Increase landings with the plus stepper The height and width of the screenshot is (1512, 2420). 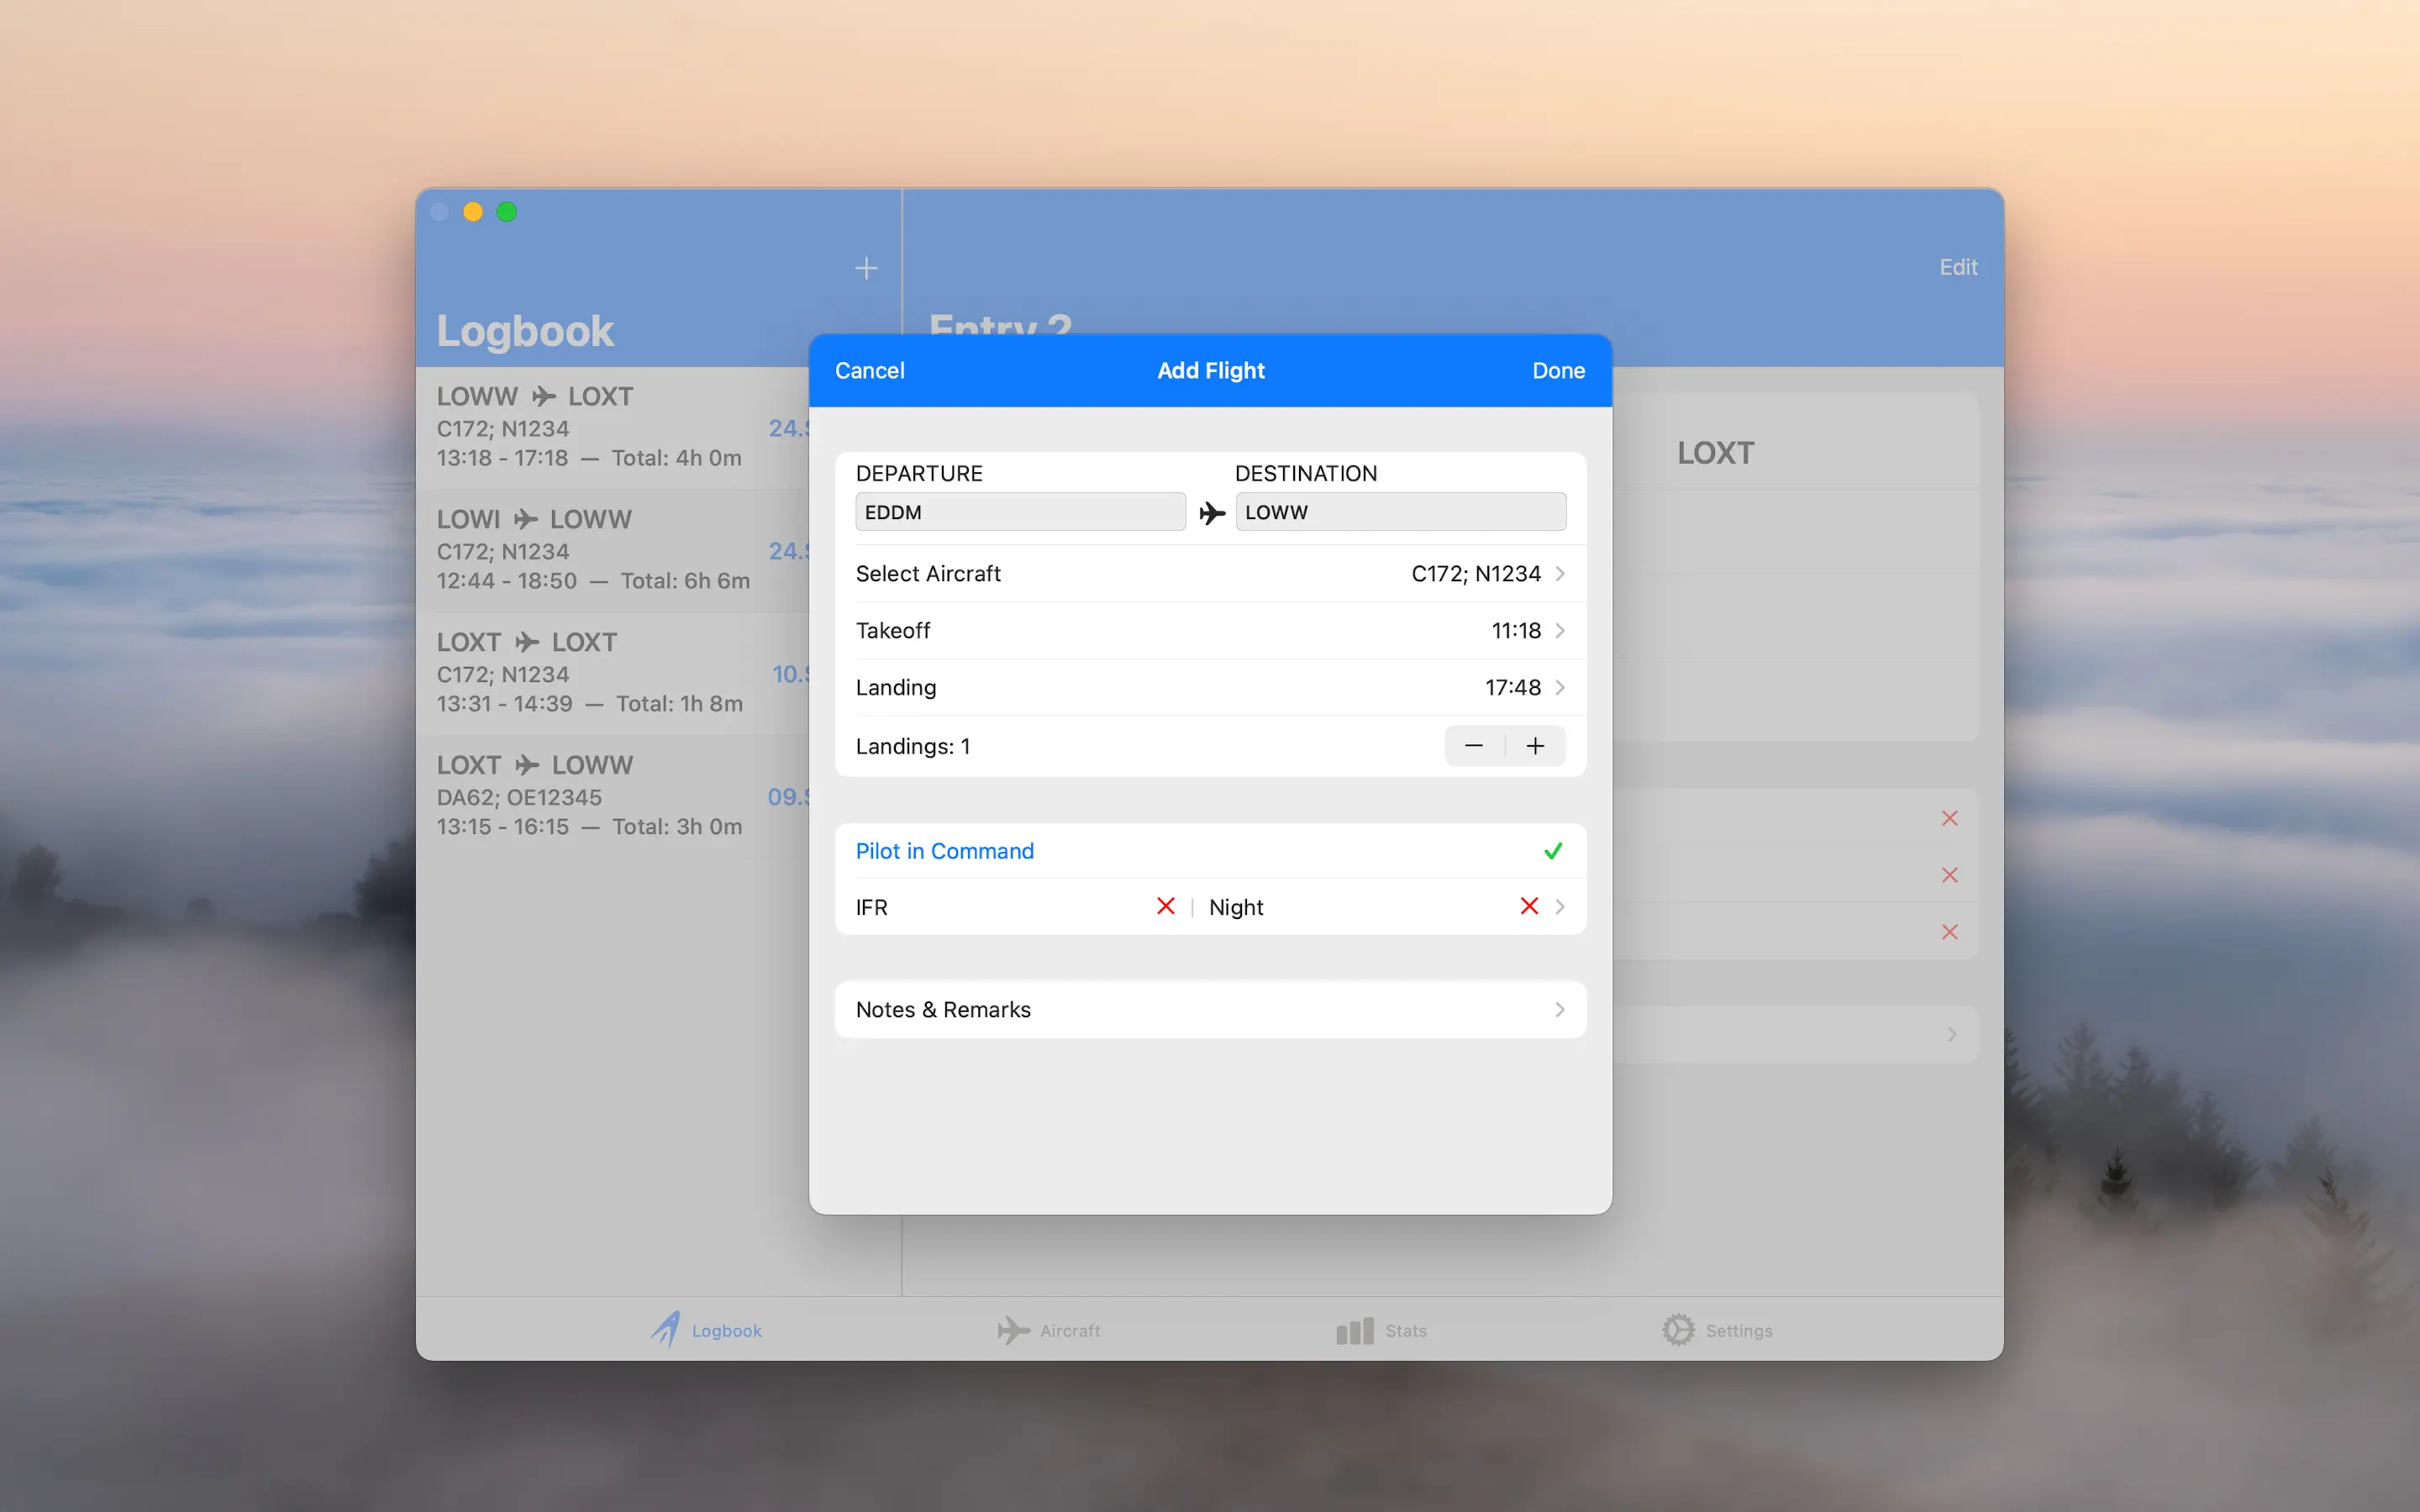[1535, 746]
